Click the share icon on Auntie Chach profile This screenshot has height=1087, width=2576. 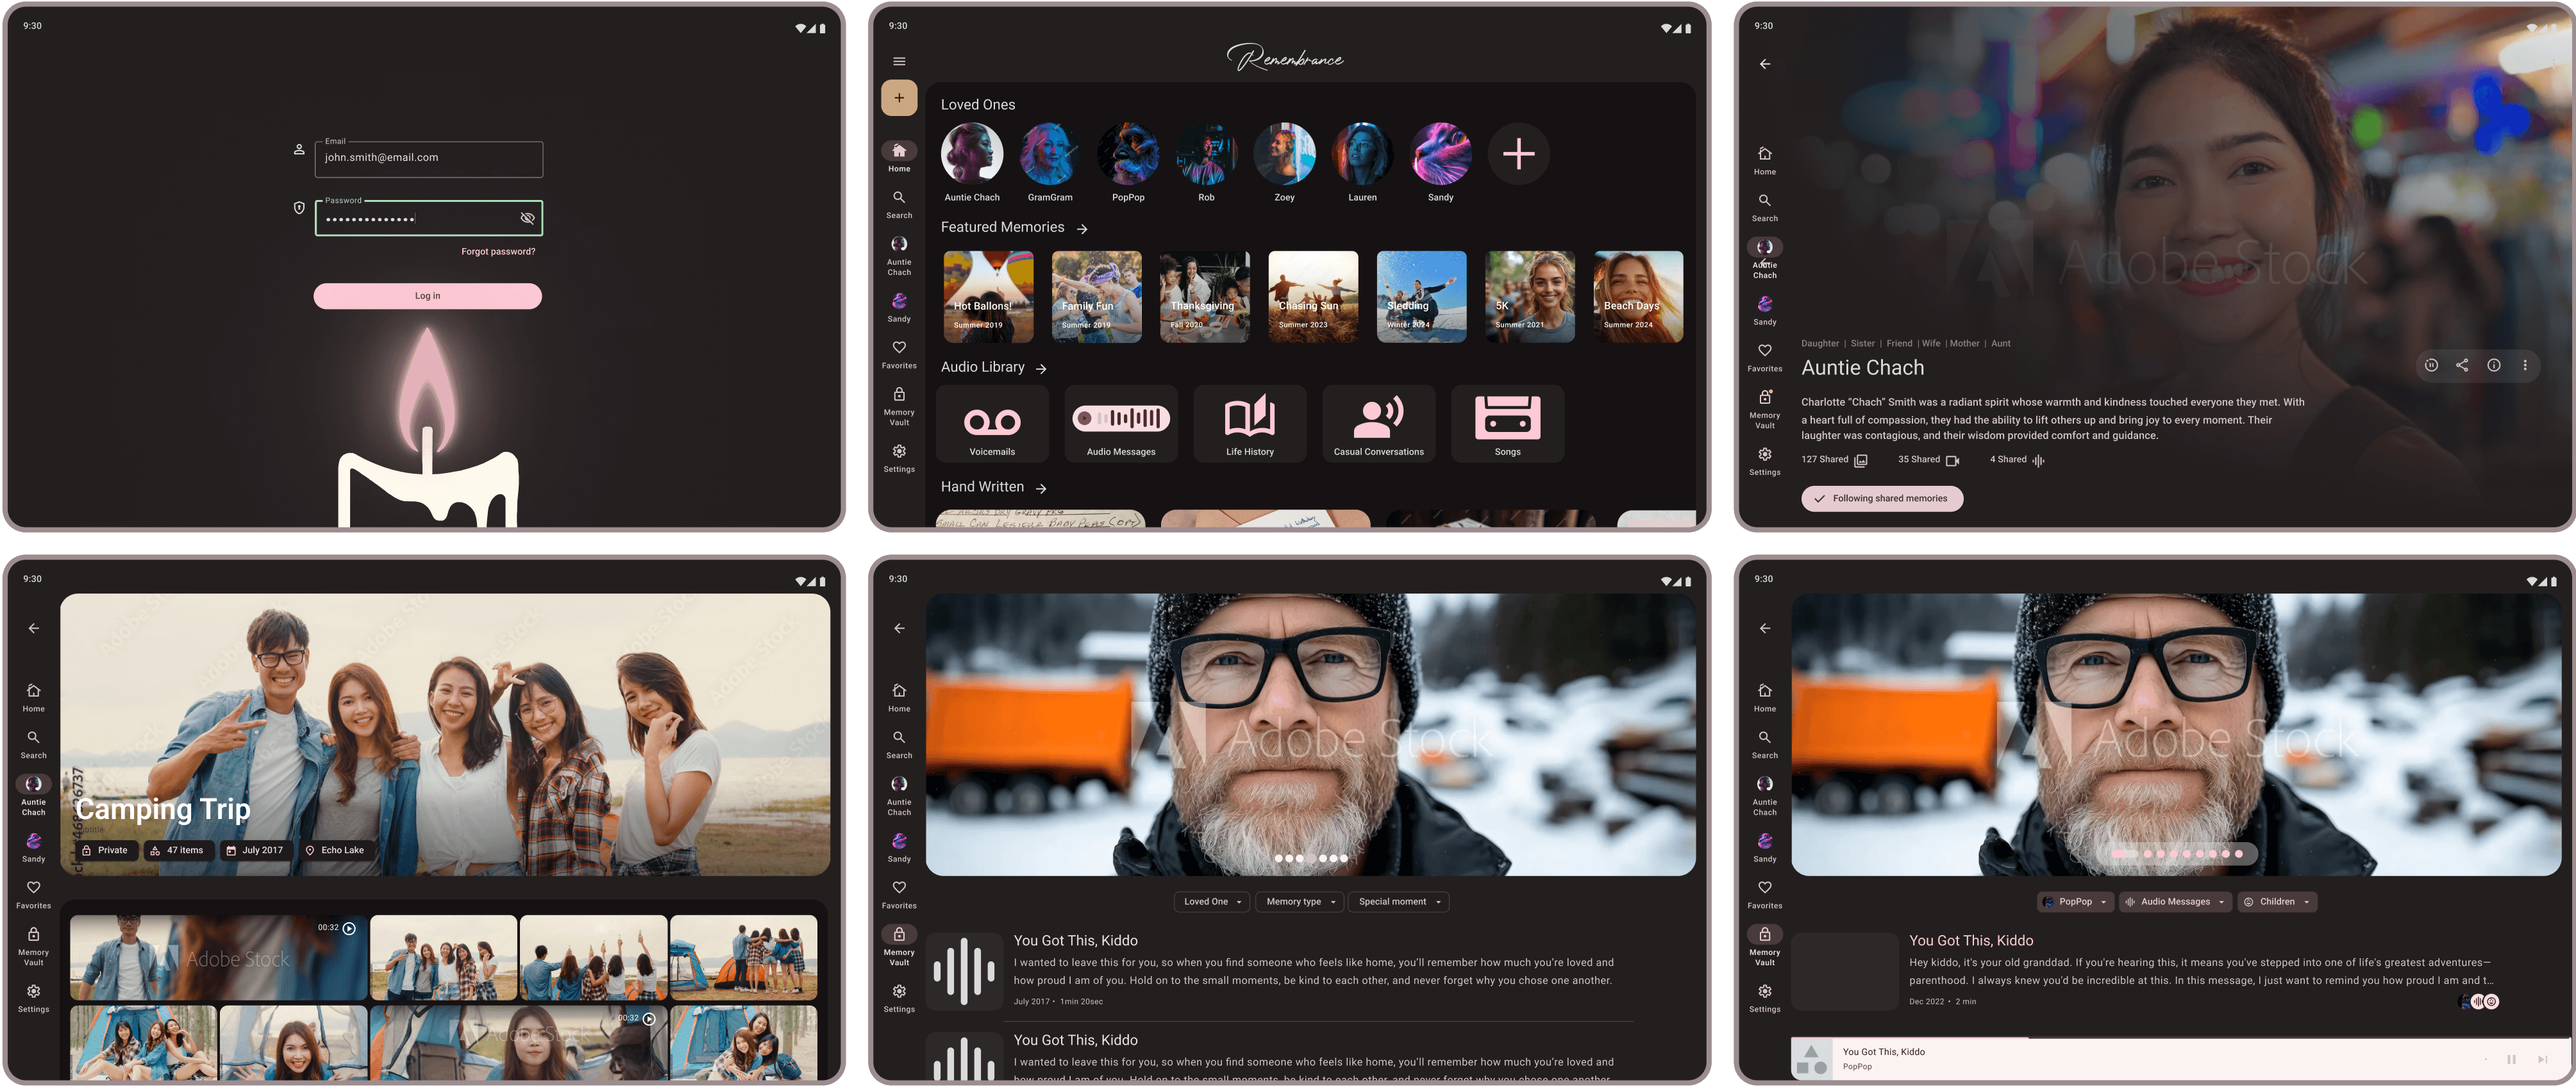(2462, 365)
